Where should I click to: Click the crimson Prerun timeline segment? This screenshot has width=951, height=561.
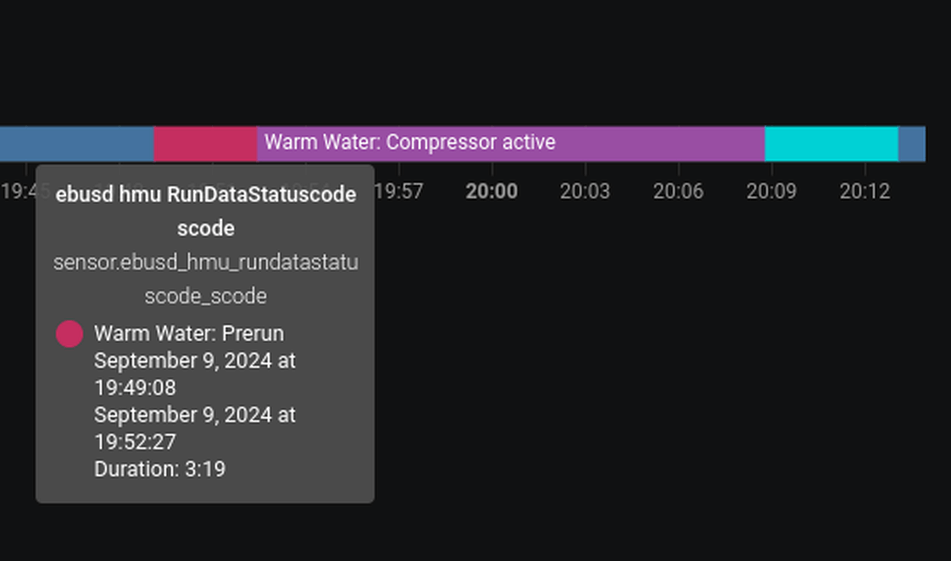(205, 144)
